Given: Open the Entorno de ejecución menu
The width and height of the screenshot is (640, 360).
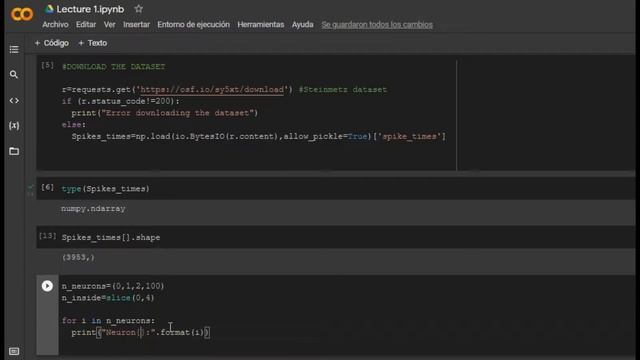Looking at the screenshot, I should (x=193, y=24).
